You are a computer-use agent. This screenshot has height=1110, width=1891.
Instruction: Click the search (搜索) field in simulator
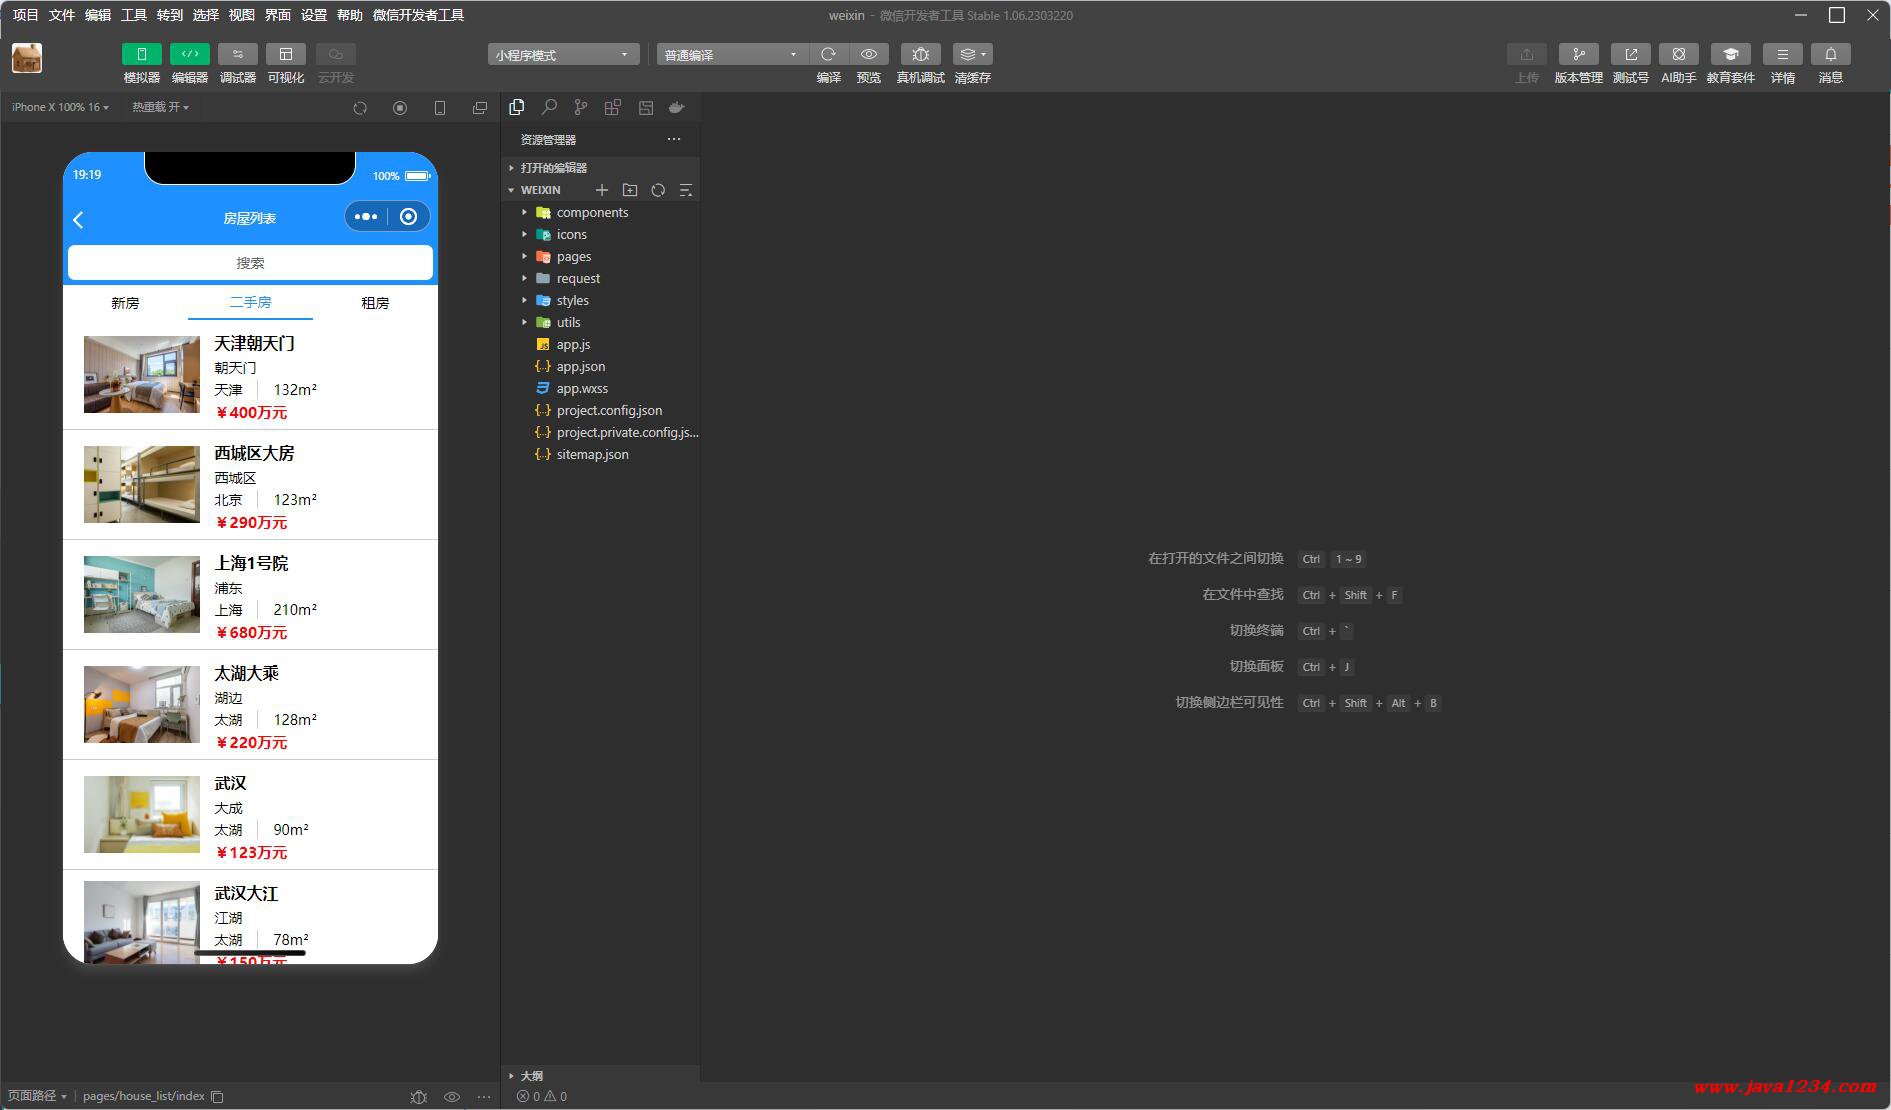click(x=250, y=263)
